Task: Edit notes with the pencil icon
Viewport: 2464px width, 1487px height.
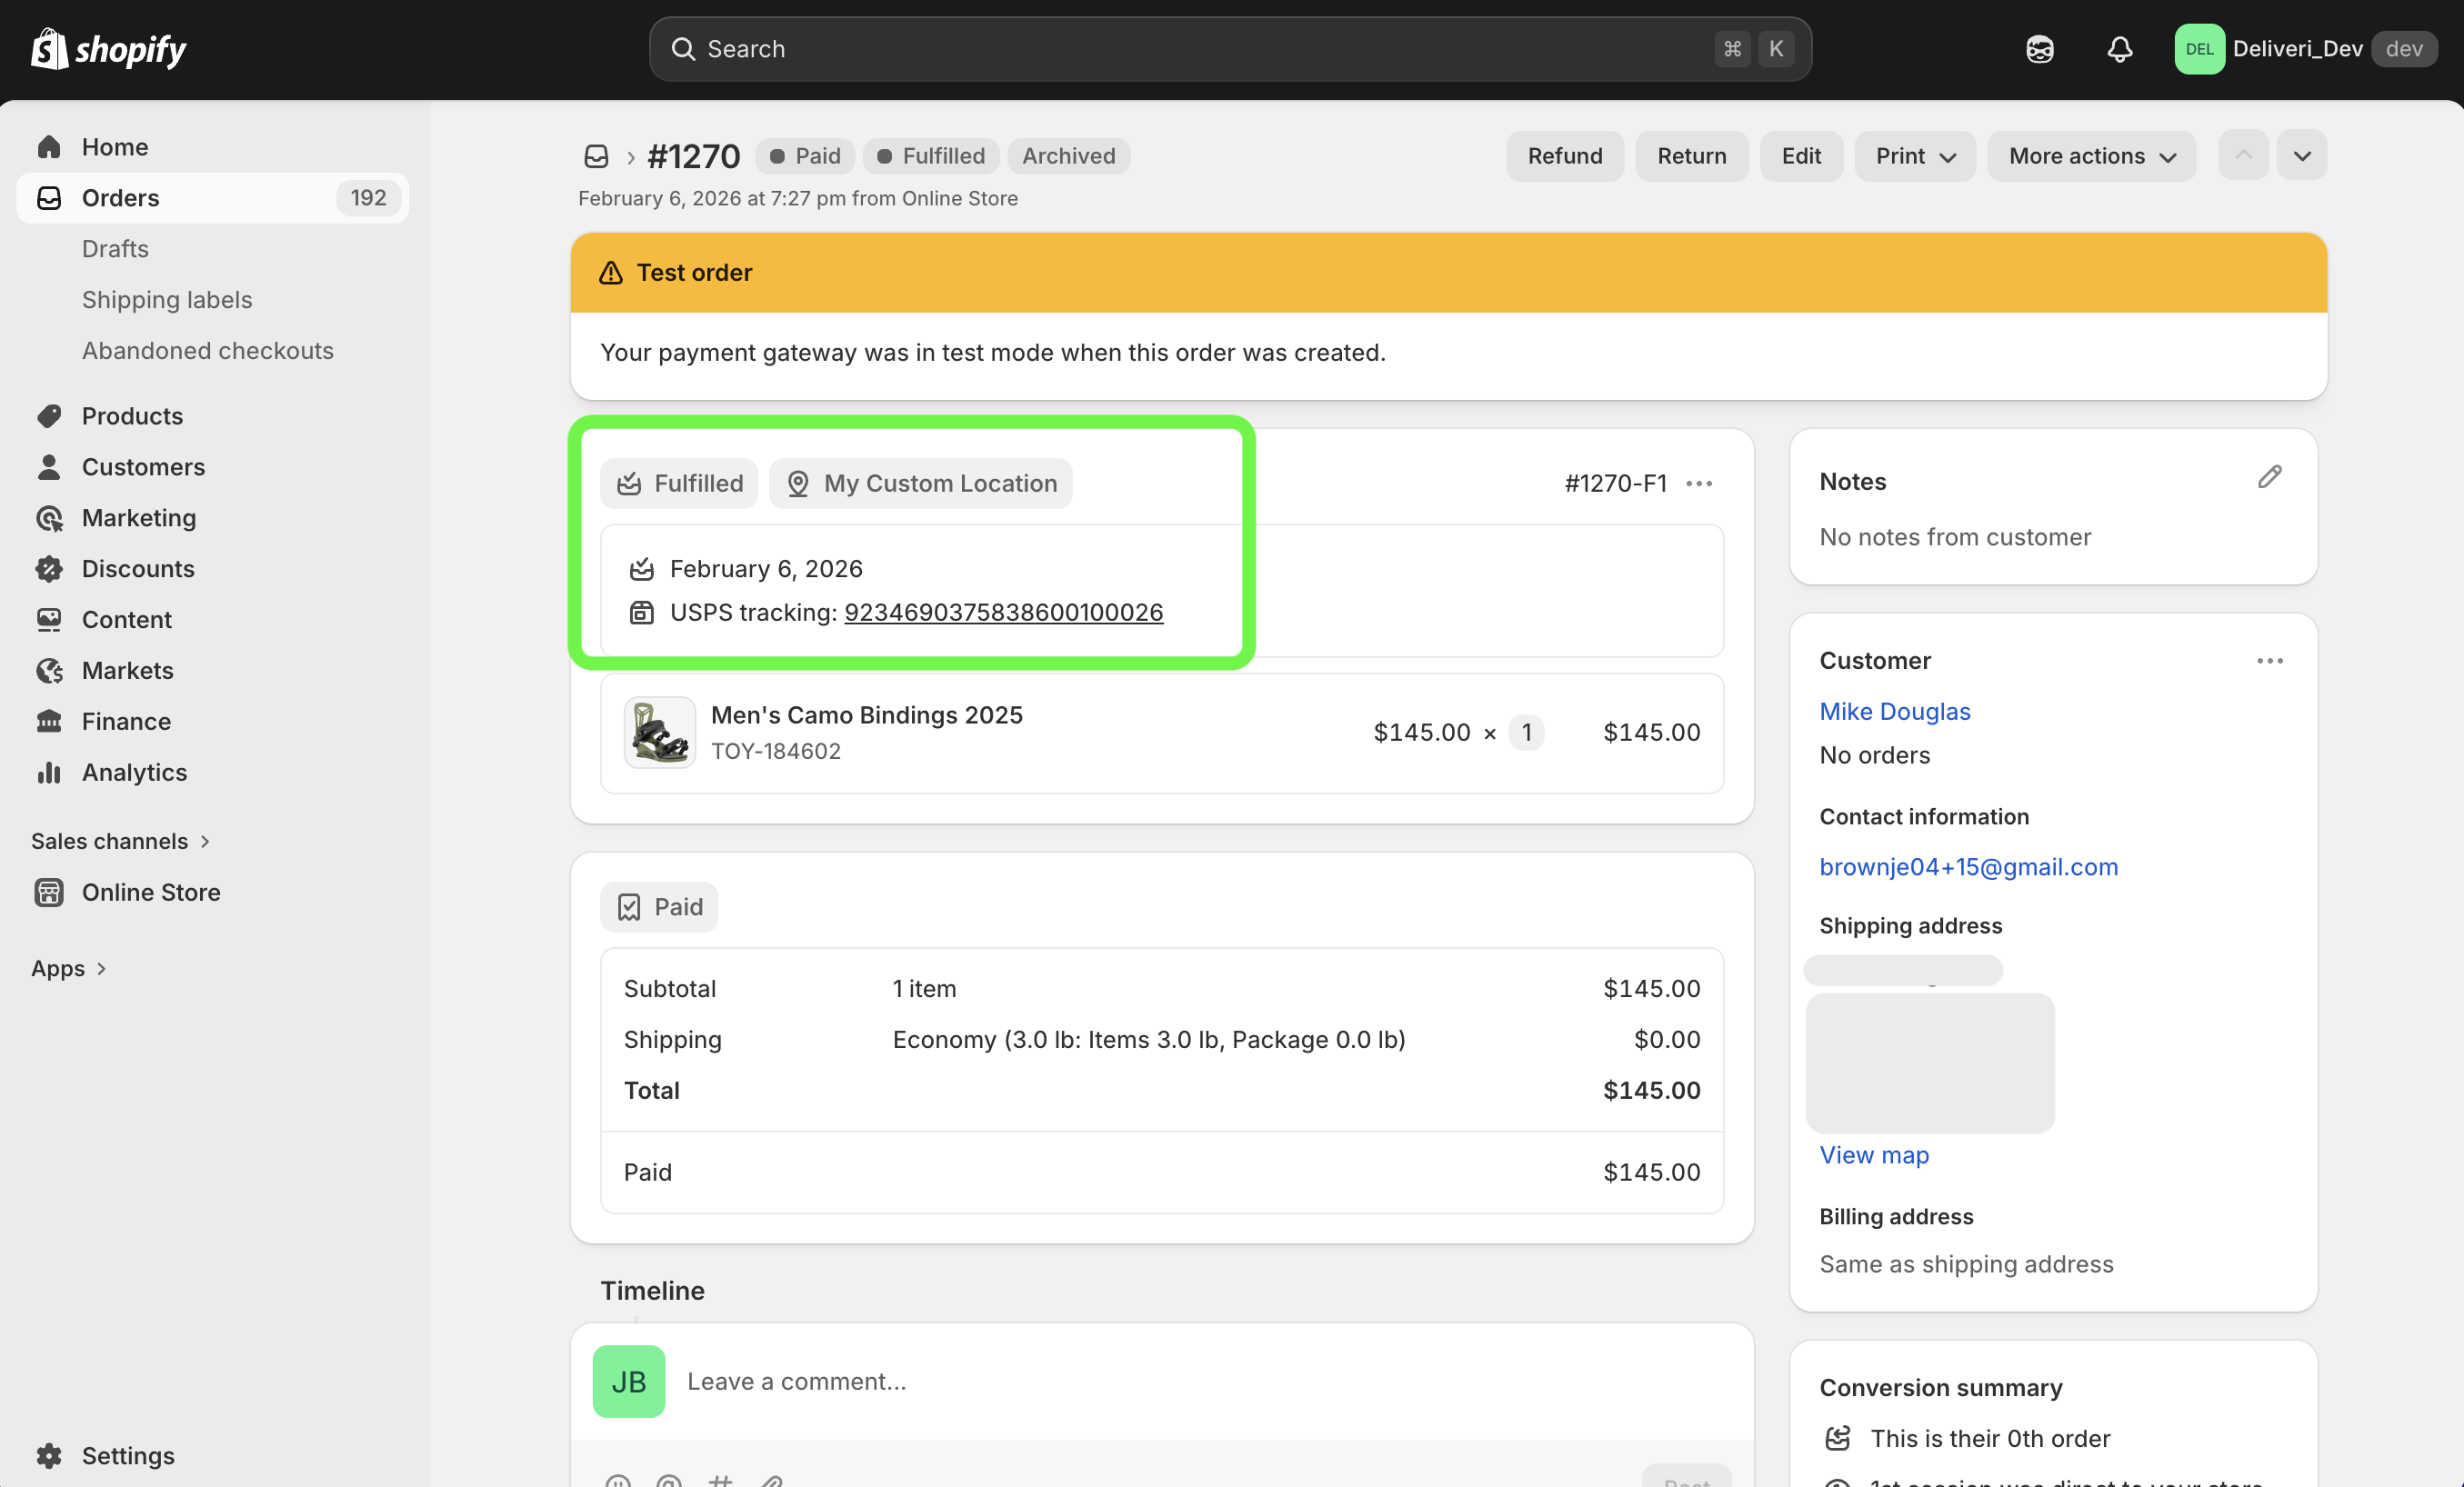Action: click(2269, 477)
